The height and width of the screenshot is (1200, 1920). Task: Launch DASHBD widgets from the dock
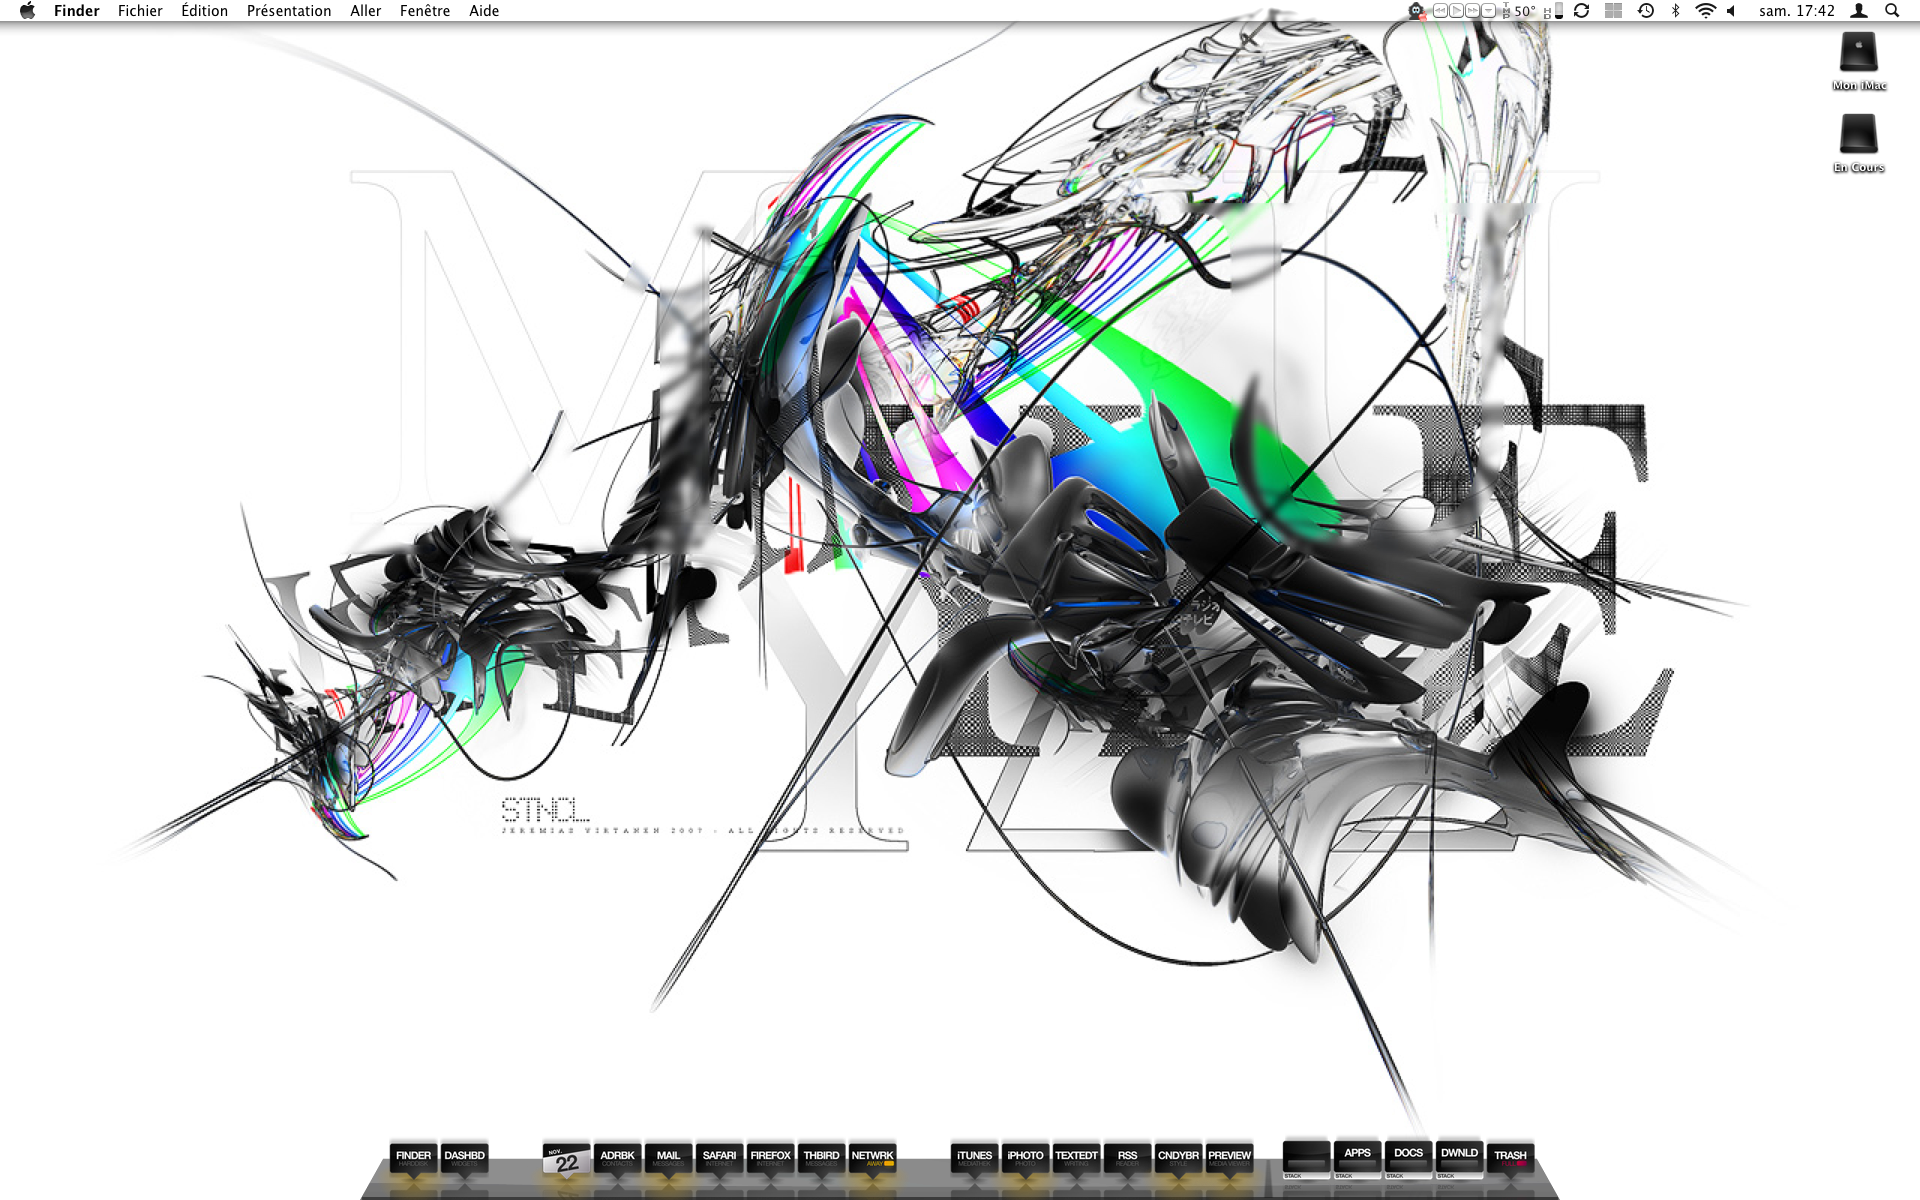point(464,1159)
